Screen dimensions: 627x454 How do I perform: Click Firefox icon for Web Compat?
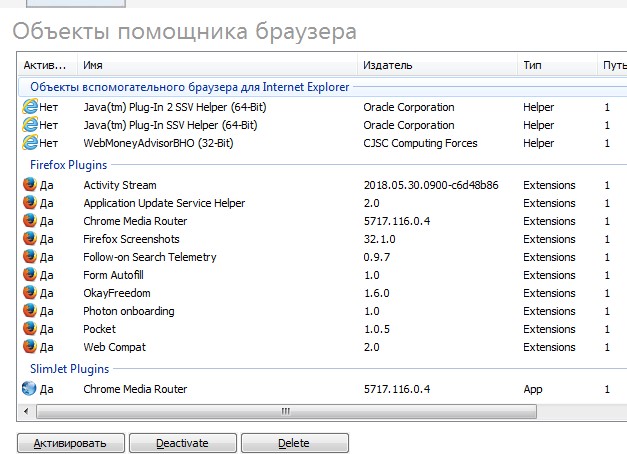coord(30,347)
